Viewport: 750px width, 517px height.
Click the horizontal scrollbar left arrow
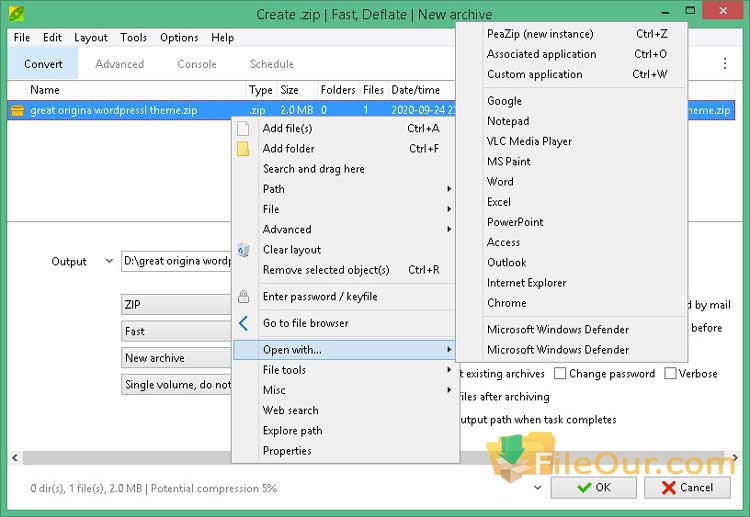15,458
